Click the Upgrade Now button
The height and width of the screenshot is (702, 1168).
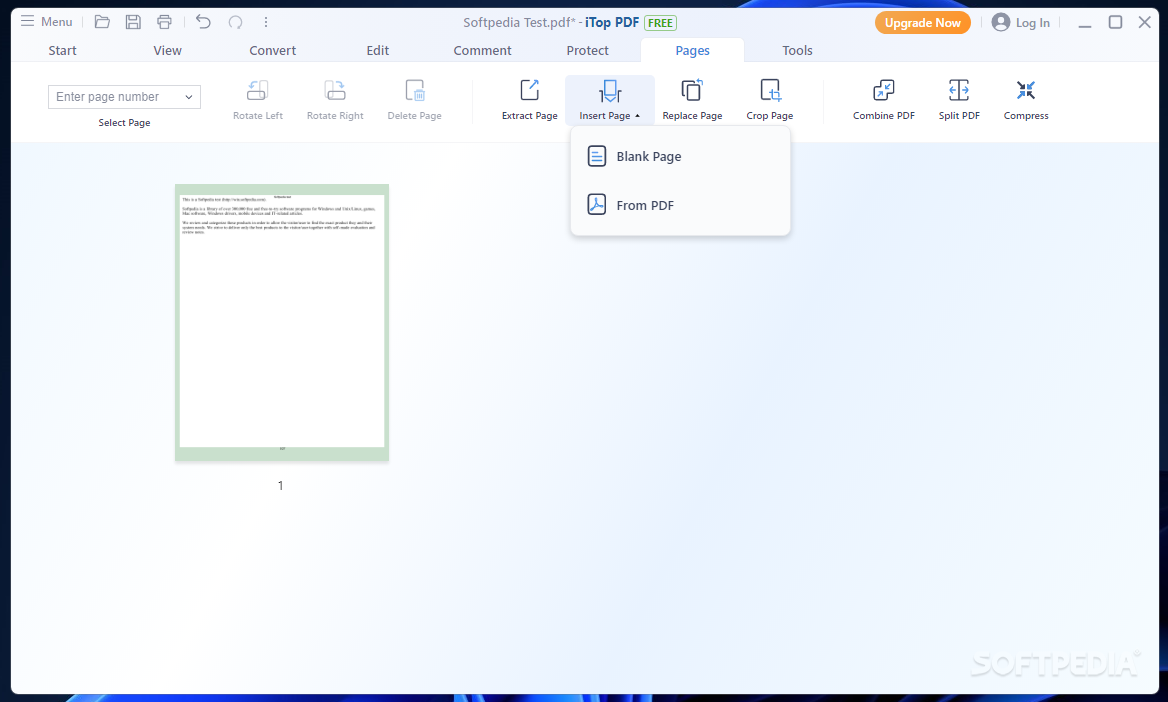click(x=922, y=22)
